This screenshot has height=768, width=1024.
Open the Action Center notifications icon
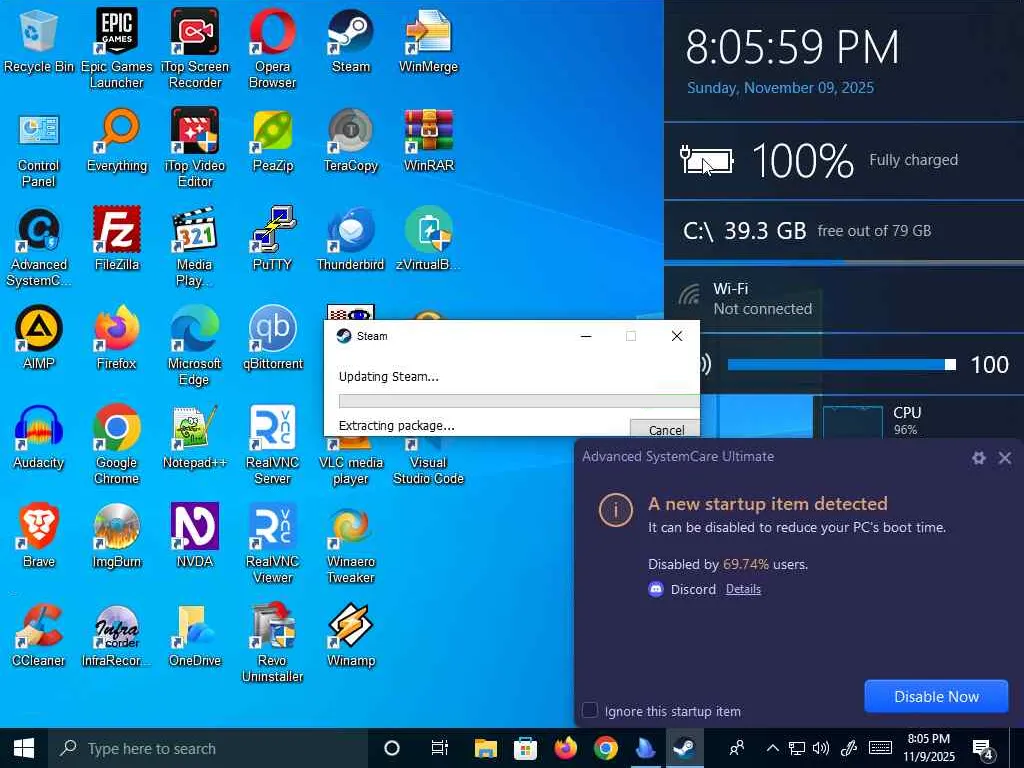point(983,750)
